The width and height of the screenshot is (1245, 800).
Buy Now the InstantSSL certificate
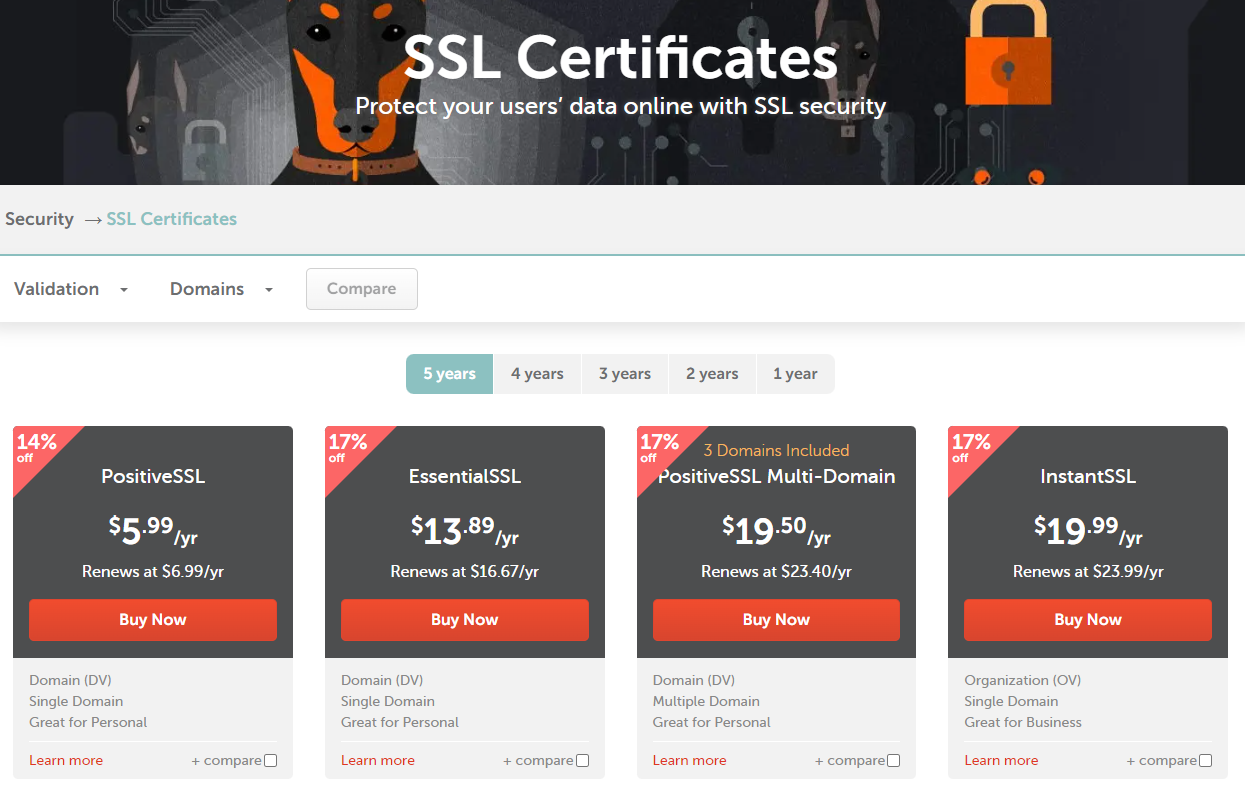(1087, 620)
